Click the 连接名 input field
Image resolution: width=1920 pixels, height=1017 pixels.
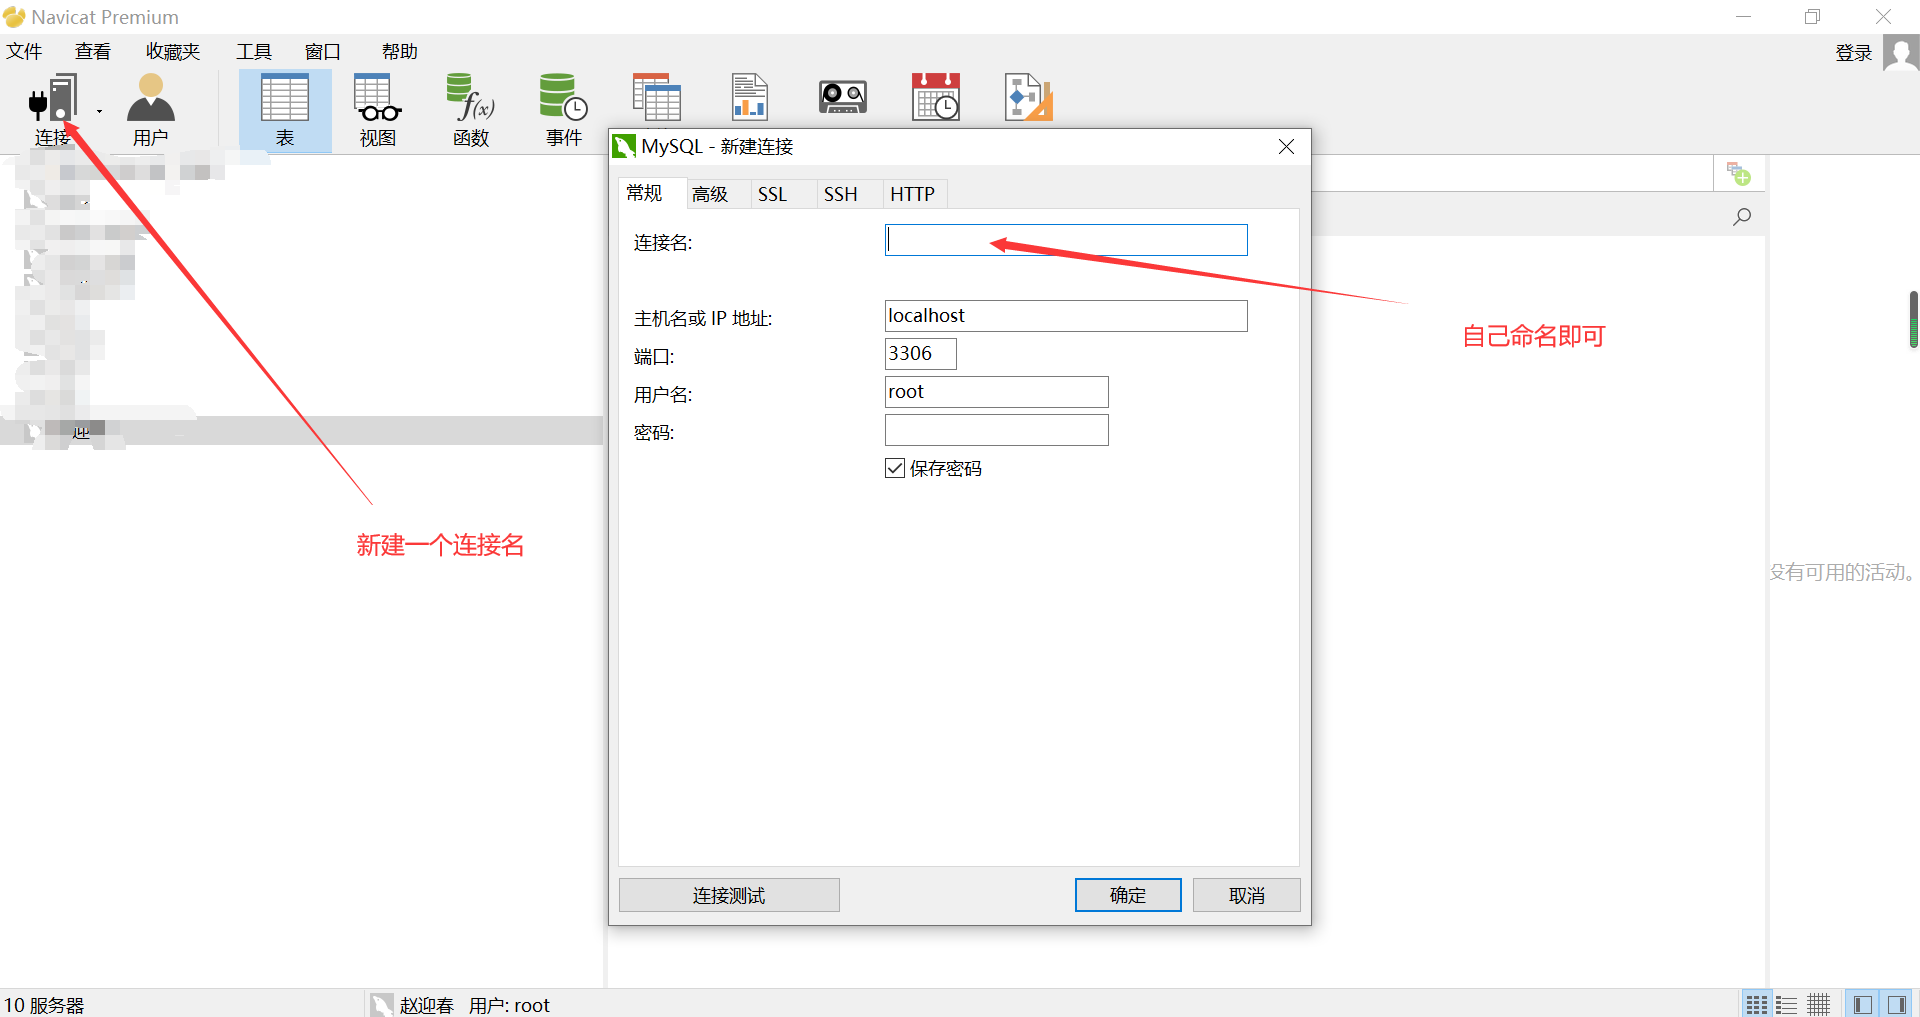(1066, 240)
